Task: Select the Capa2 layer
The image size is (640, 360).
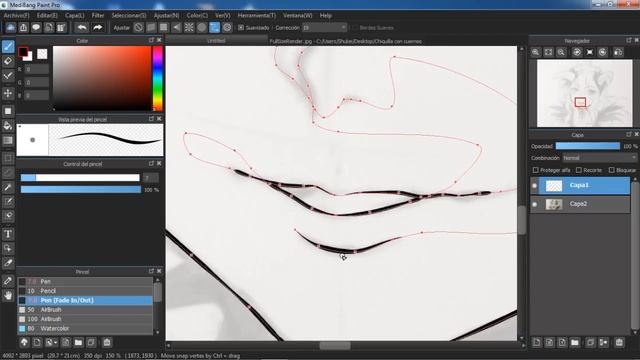Action: (x=580, y=204)
